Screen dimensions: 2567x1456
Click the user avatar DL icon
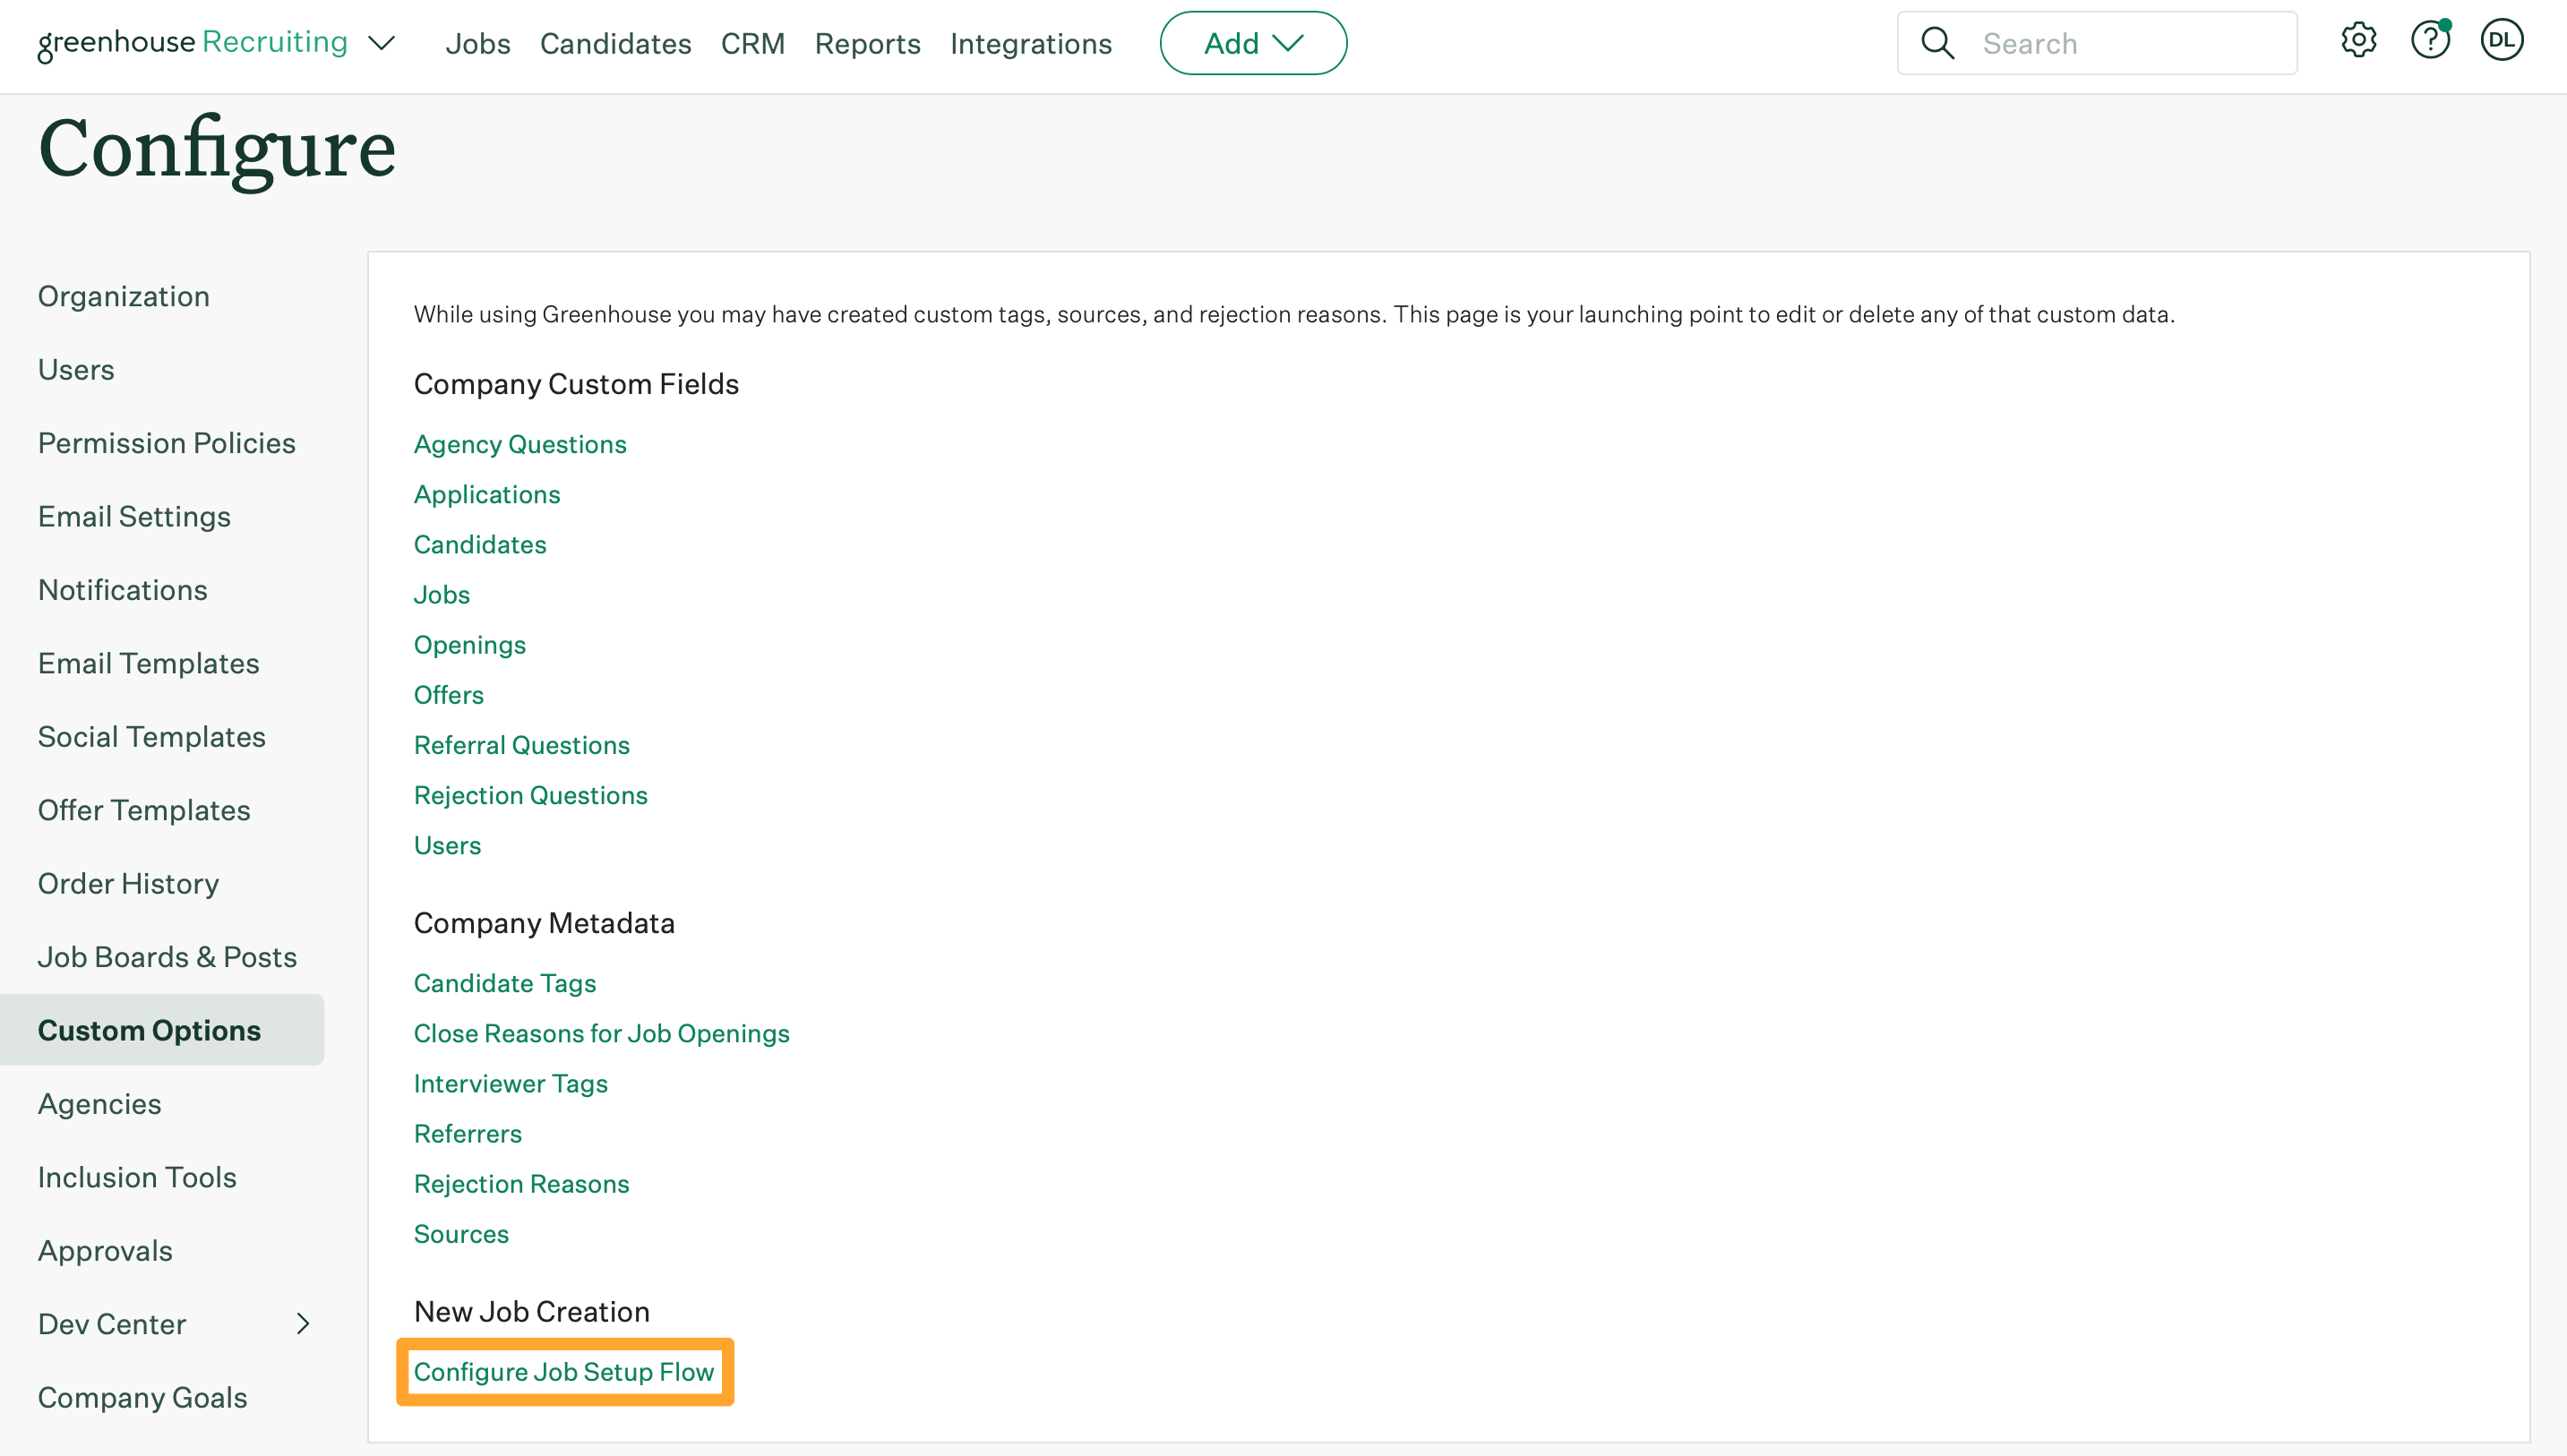click(2500, 42)
